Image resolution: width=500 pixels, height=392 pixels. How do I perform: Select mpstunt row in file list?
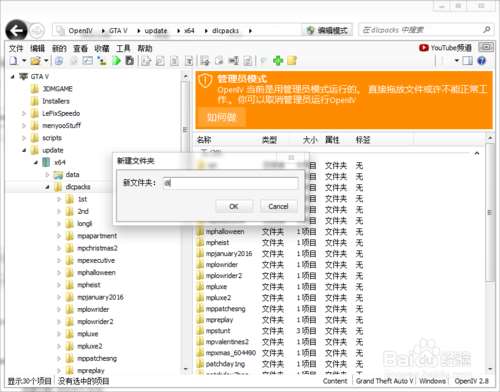[280, 331]
